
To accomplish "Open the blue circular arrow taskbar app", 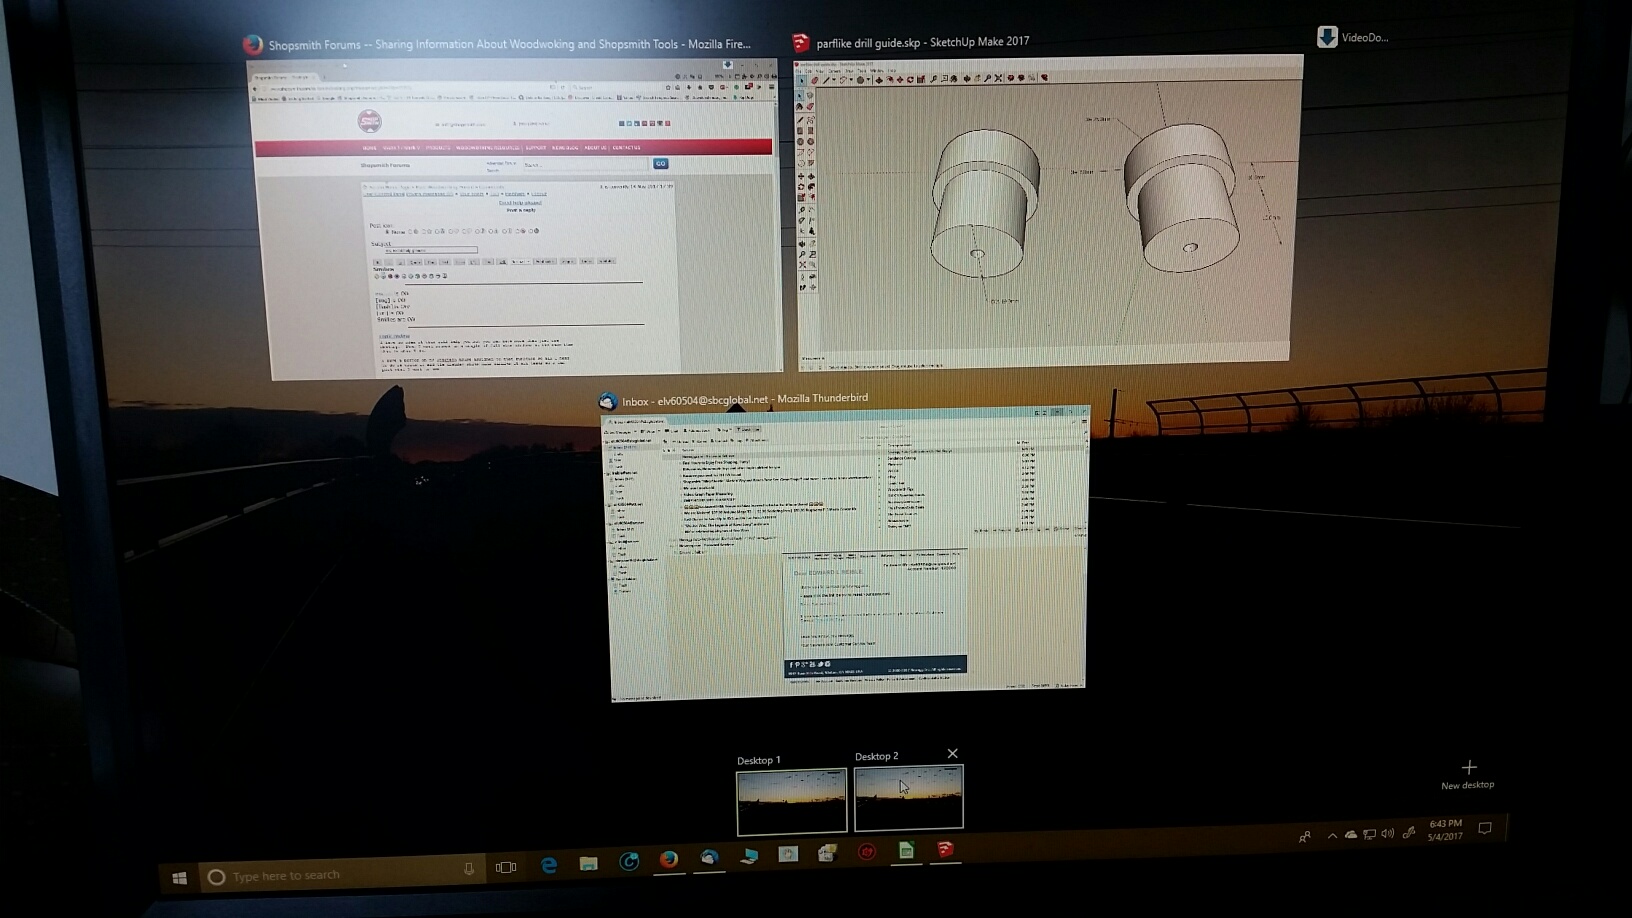I will click(x=629, y=861).
